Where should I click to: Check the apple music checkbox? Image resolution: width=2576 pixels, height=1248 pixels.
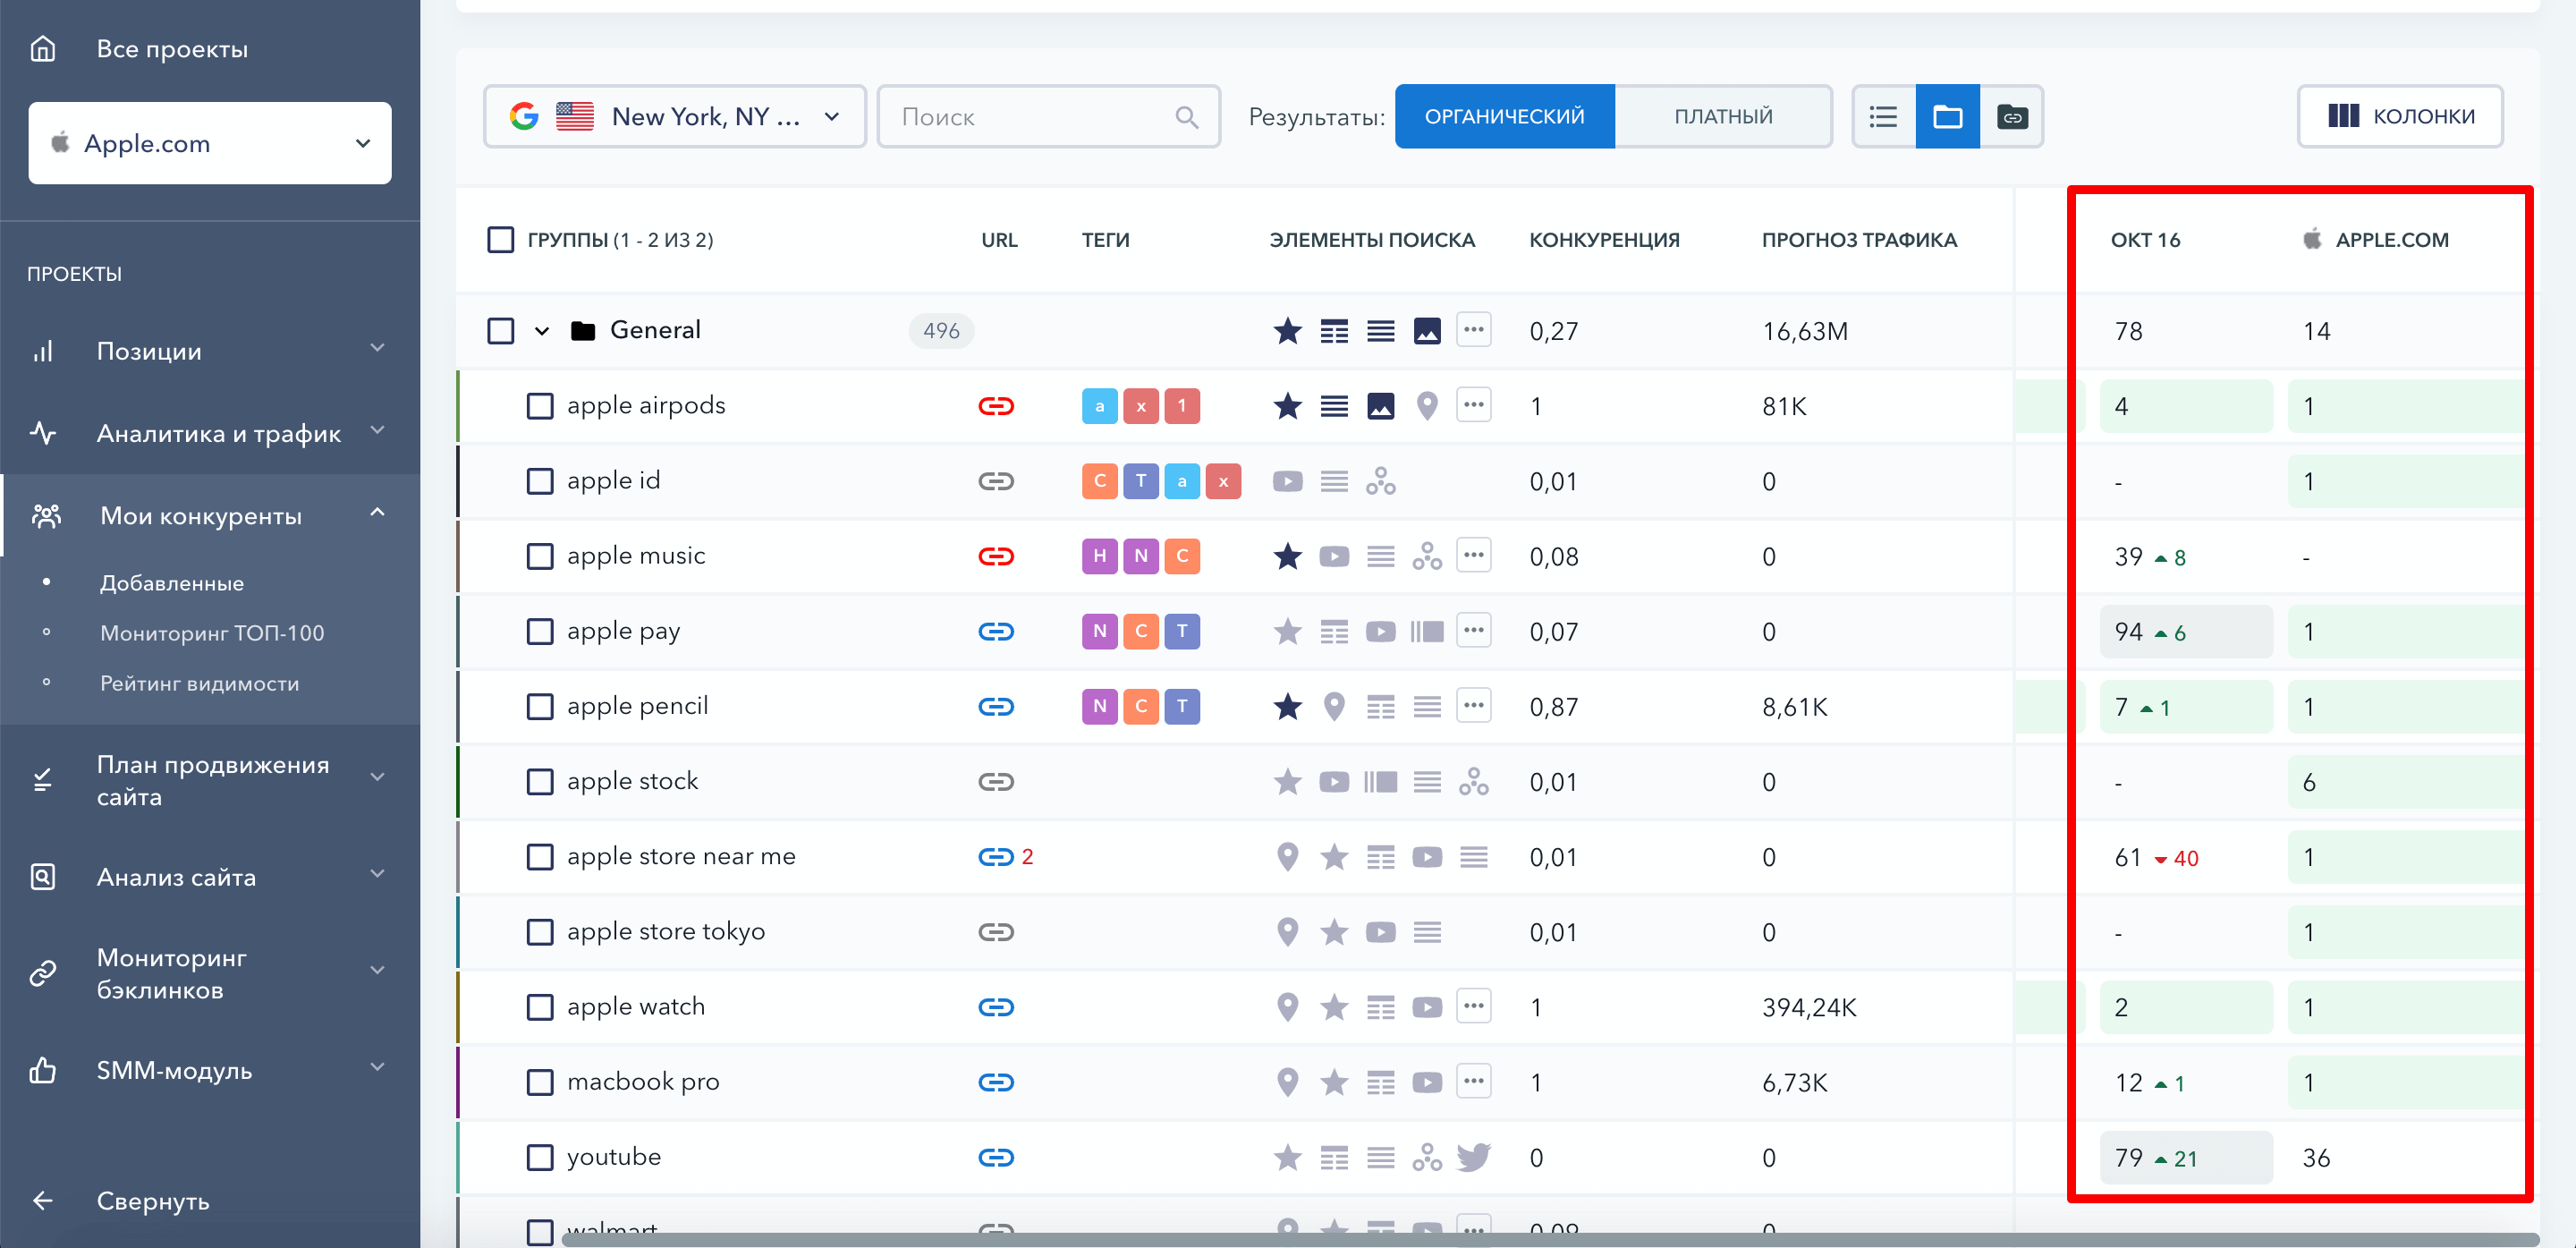(x=539, y=556)
